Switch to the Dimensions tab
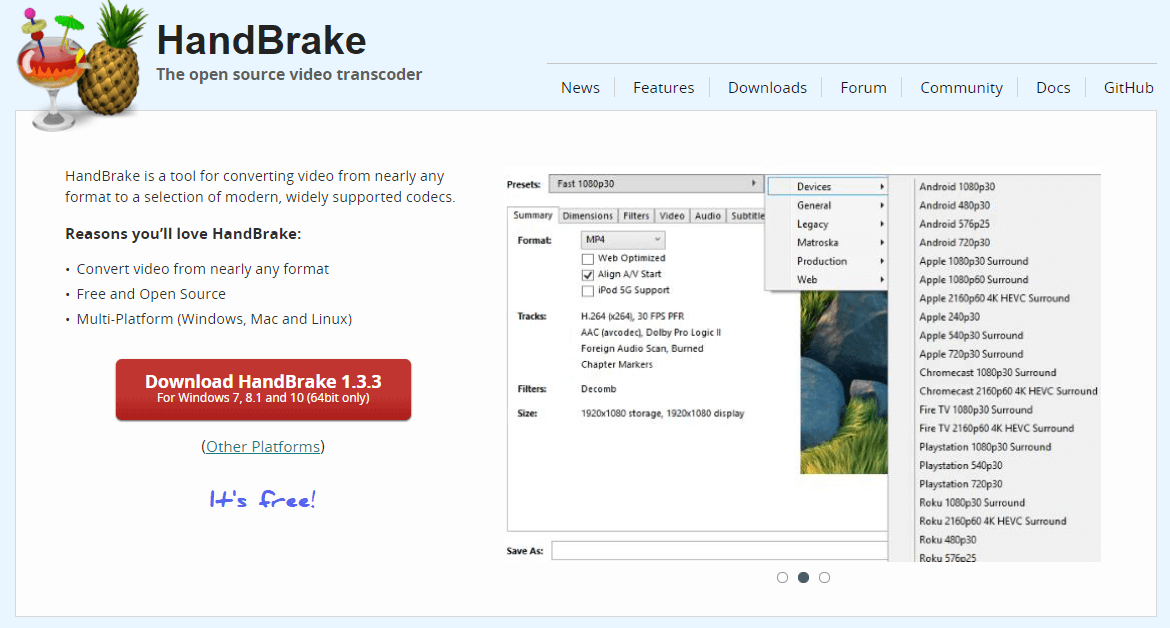Image resolution: width=1170 pixels, height=628 pixels. (x=587, y=216)
